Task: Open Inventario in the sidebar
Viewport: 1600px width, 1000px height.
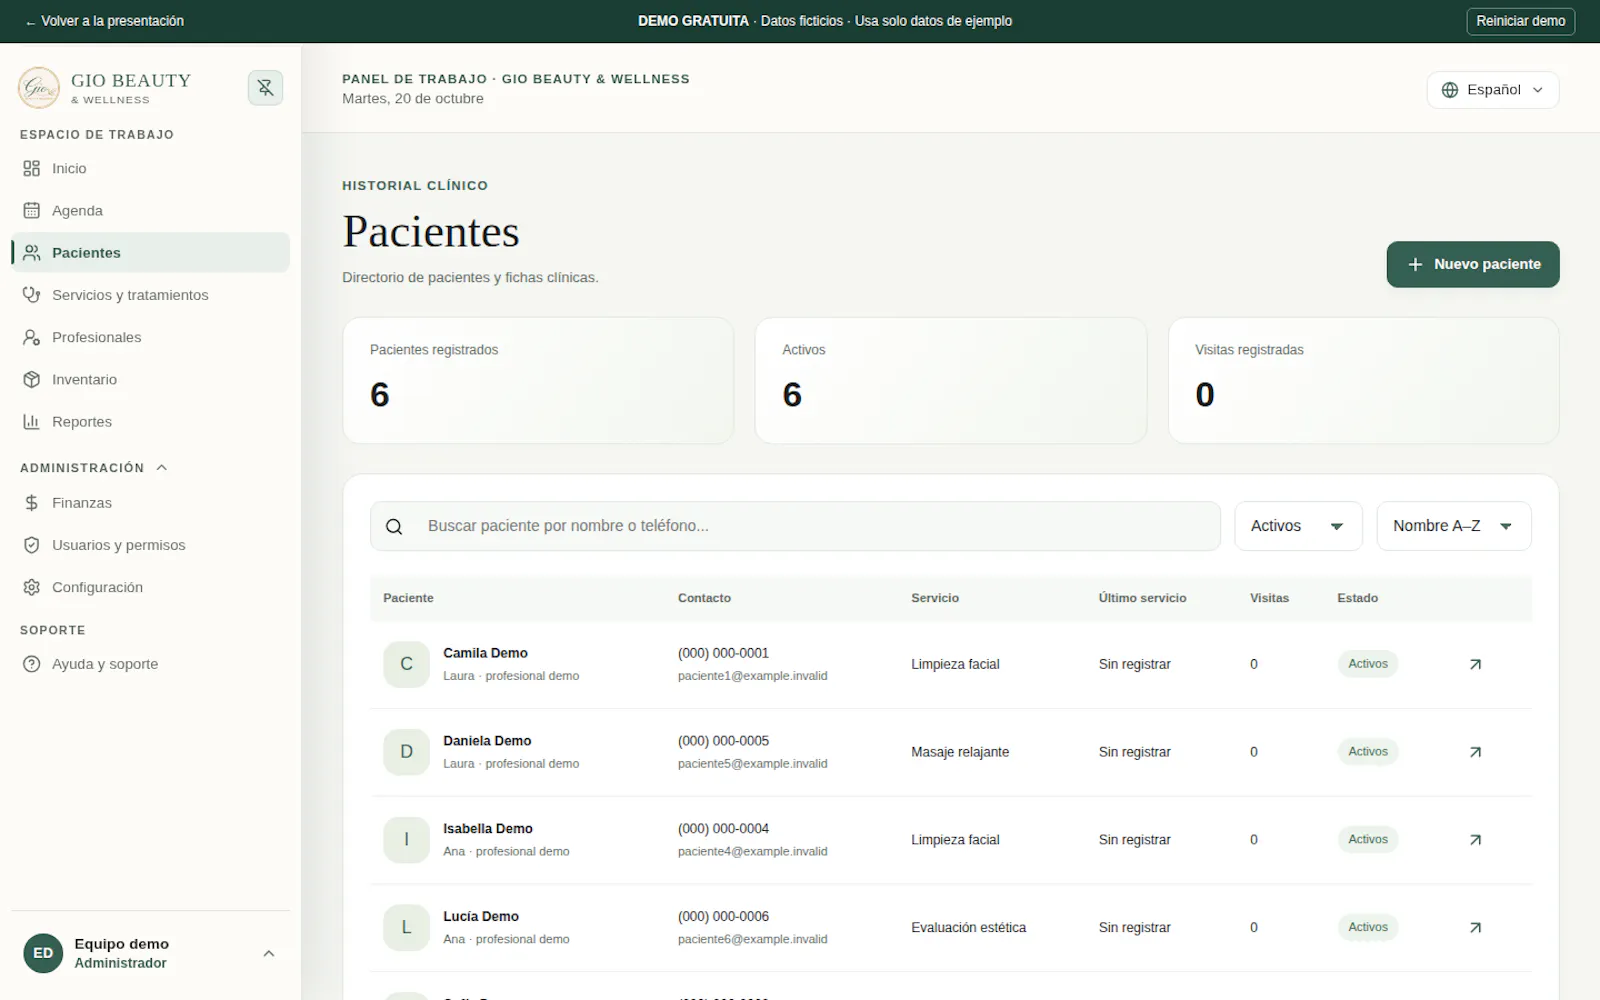Action: [x=150, y=379]
